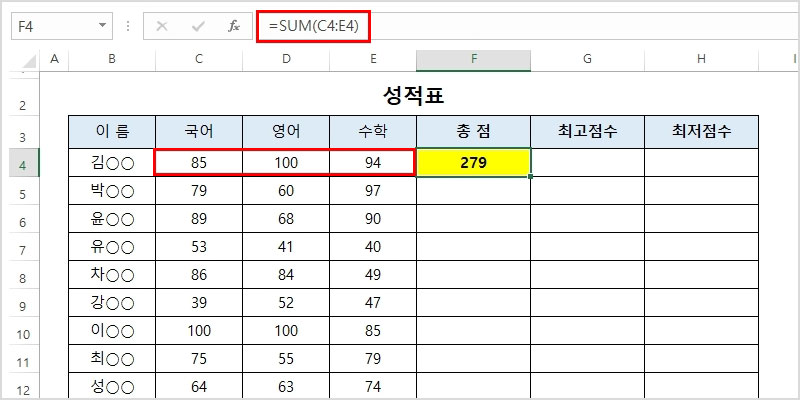Screen dimensions: 800x400
Task: Click 수학 score 85 for 이○○
Action: (373, 331)
